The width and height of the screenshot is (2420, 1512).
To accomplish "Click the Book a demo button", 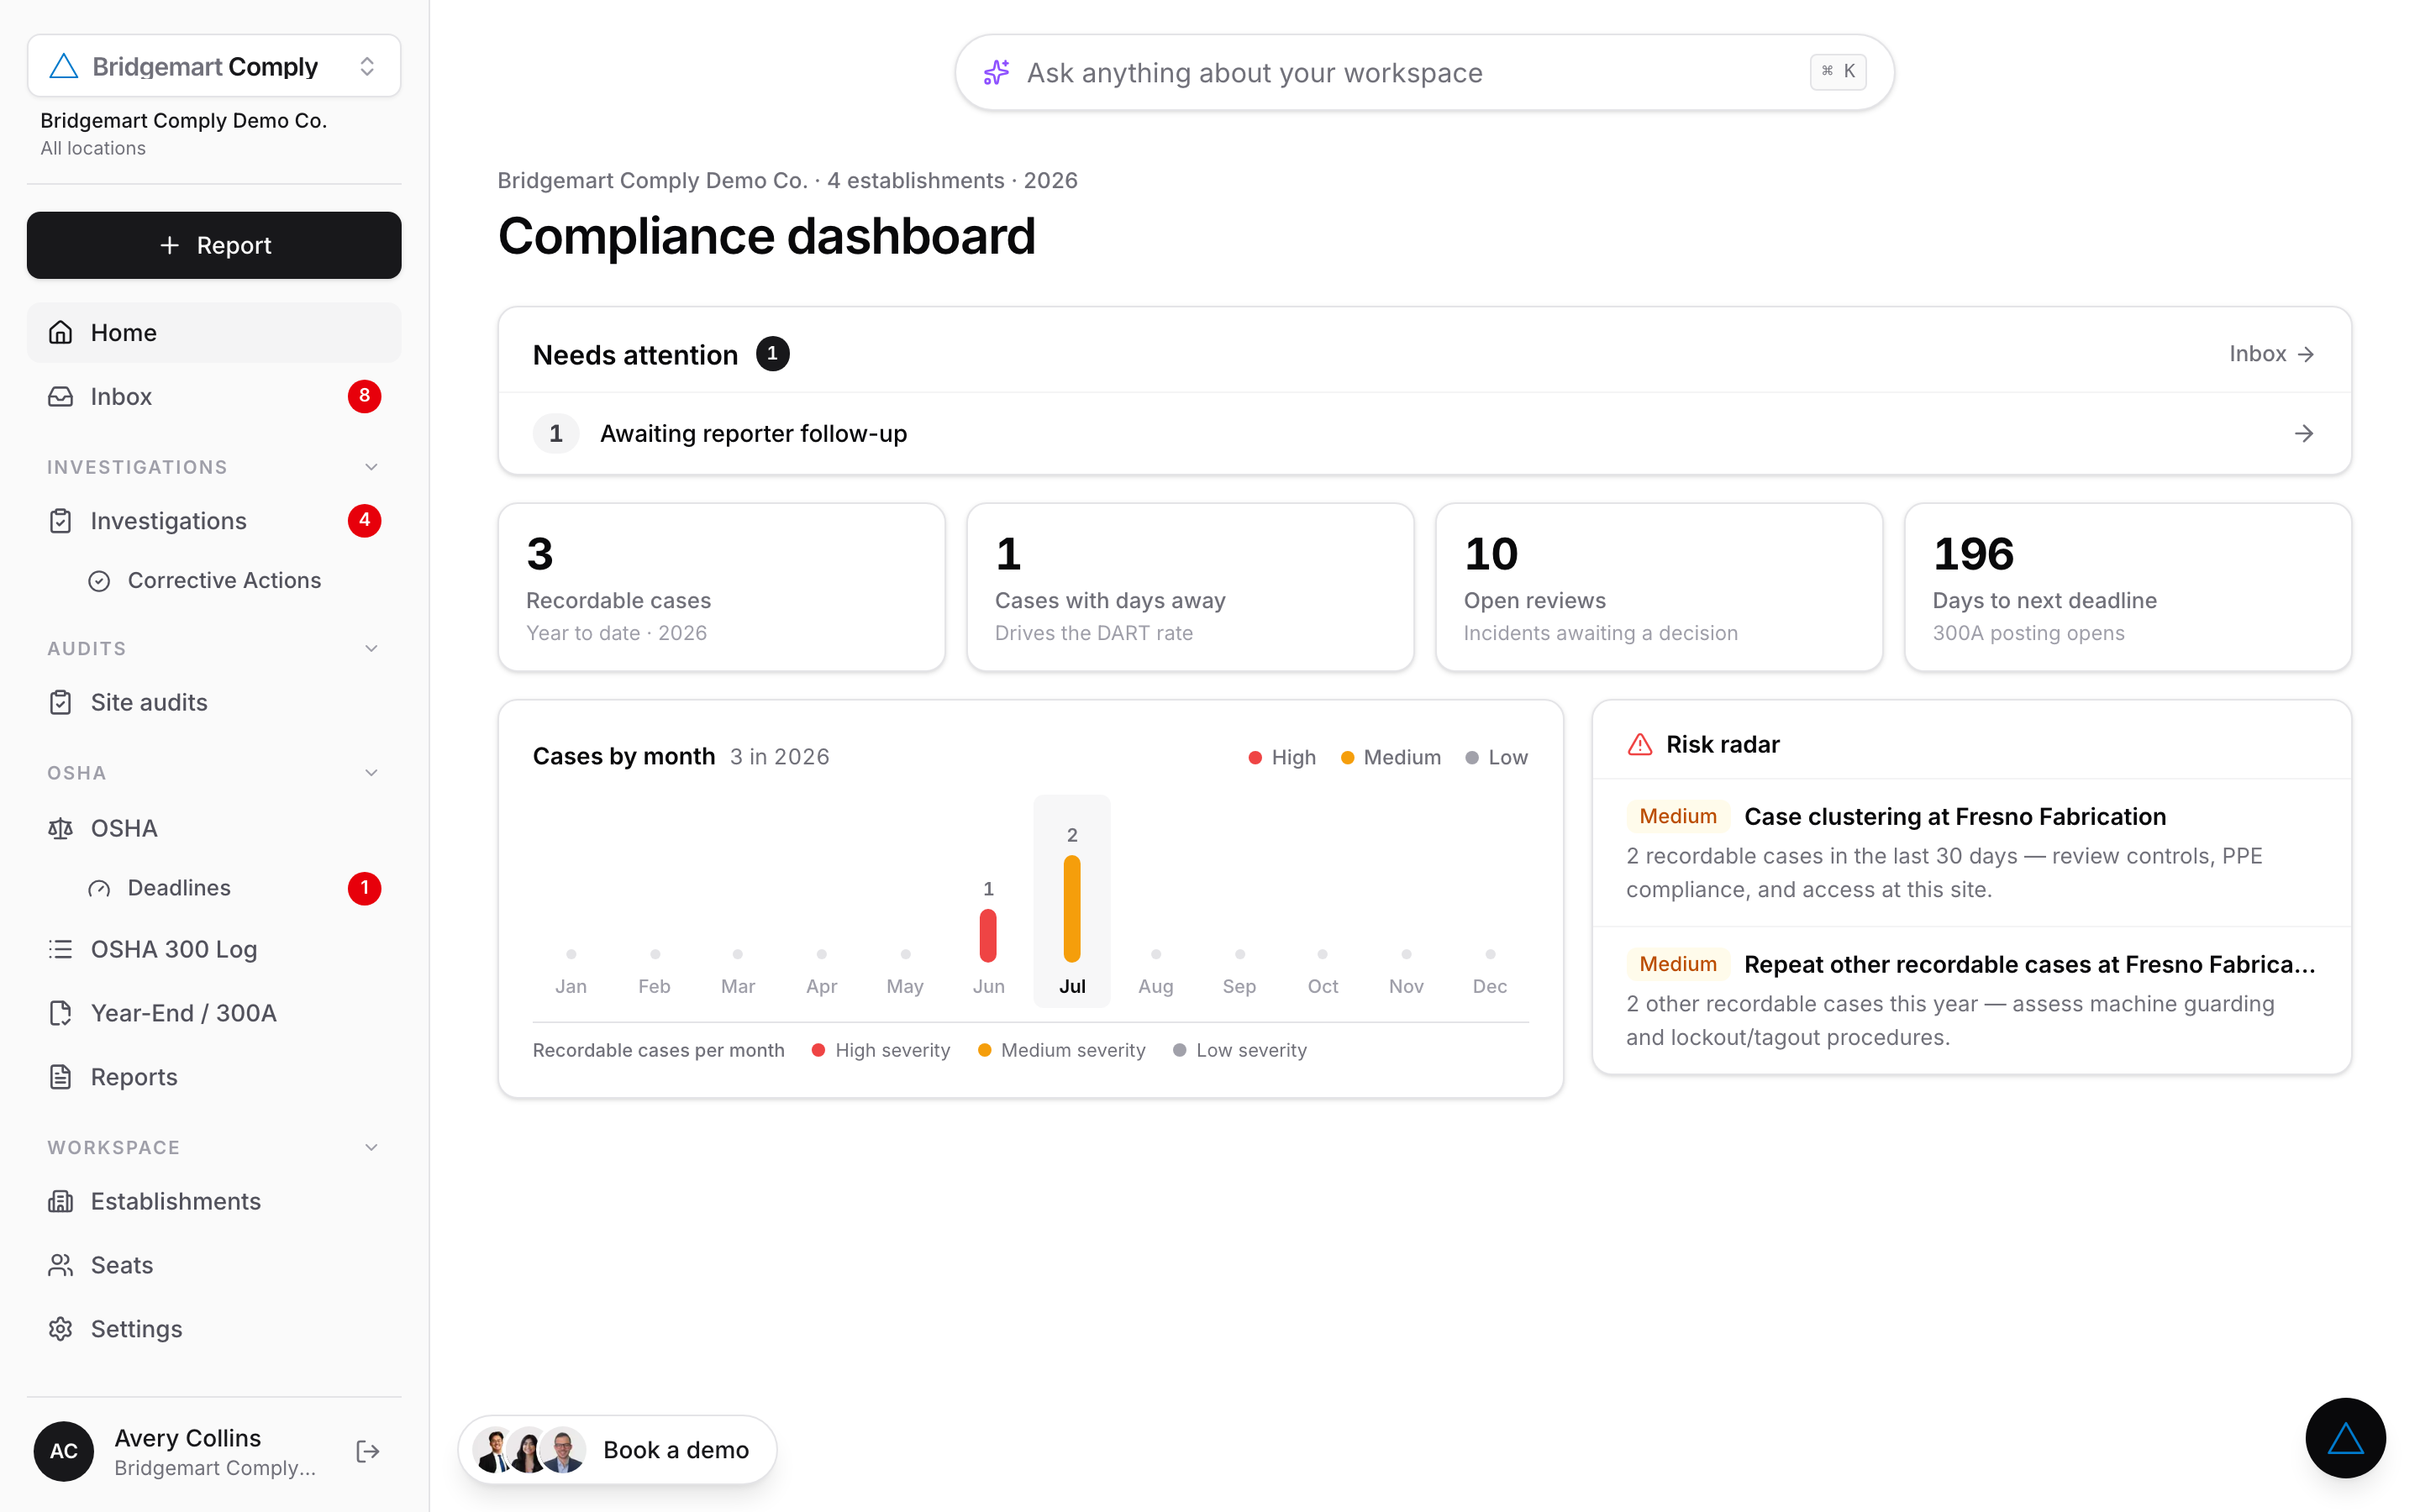I will [x=617, y=1450].
